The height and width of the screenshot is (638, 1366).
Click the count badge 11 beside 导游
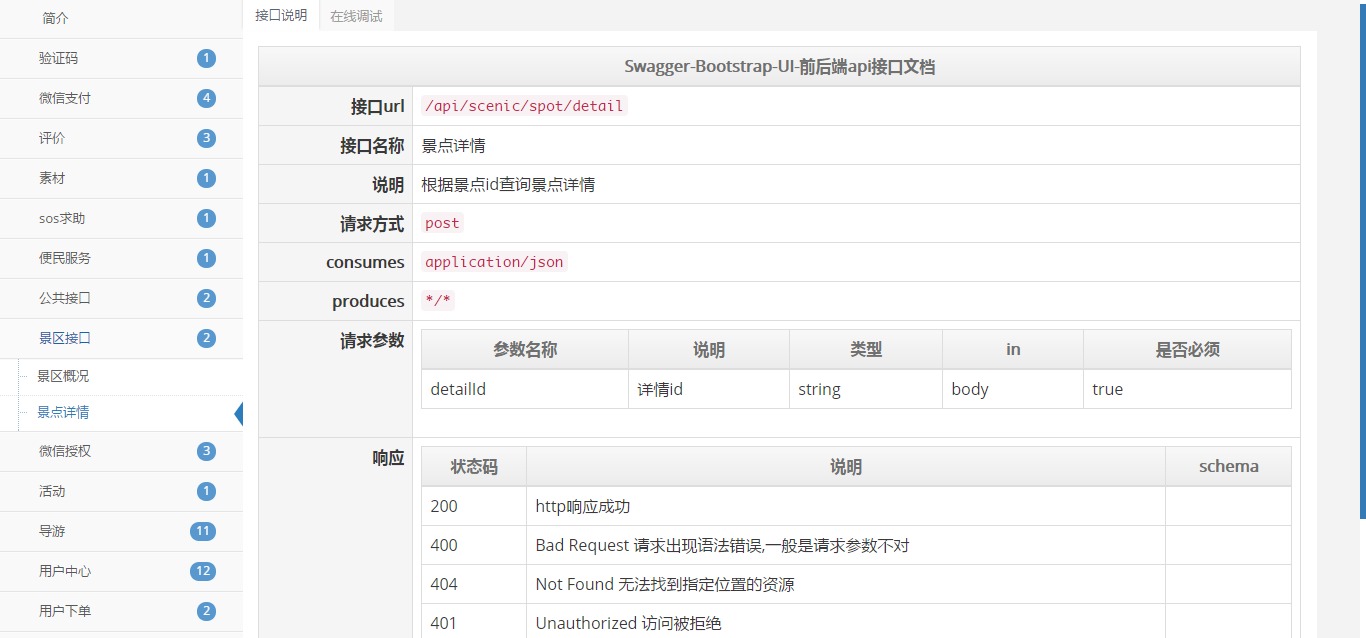click(203, 531)
